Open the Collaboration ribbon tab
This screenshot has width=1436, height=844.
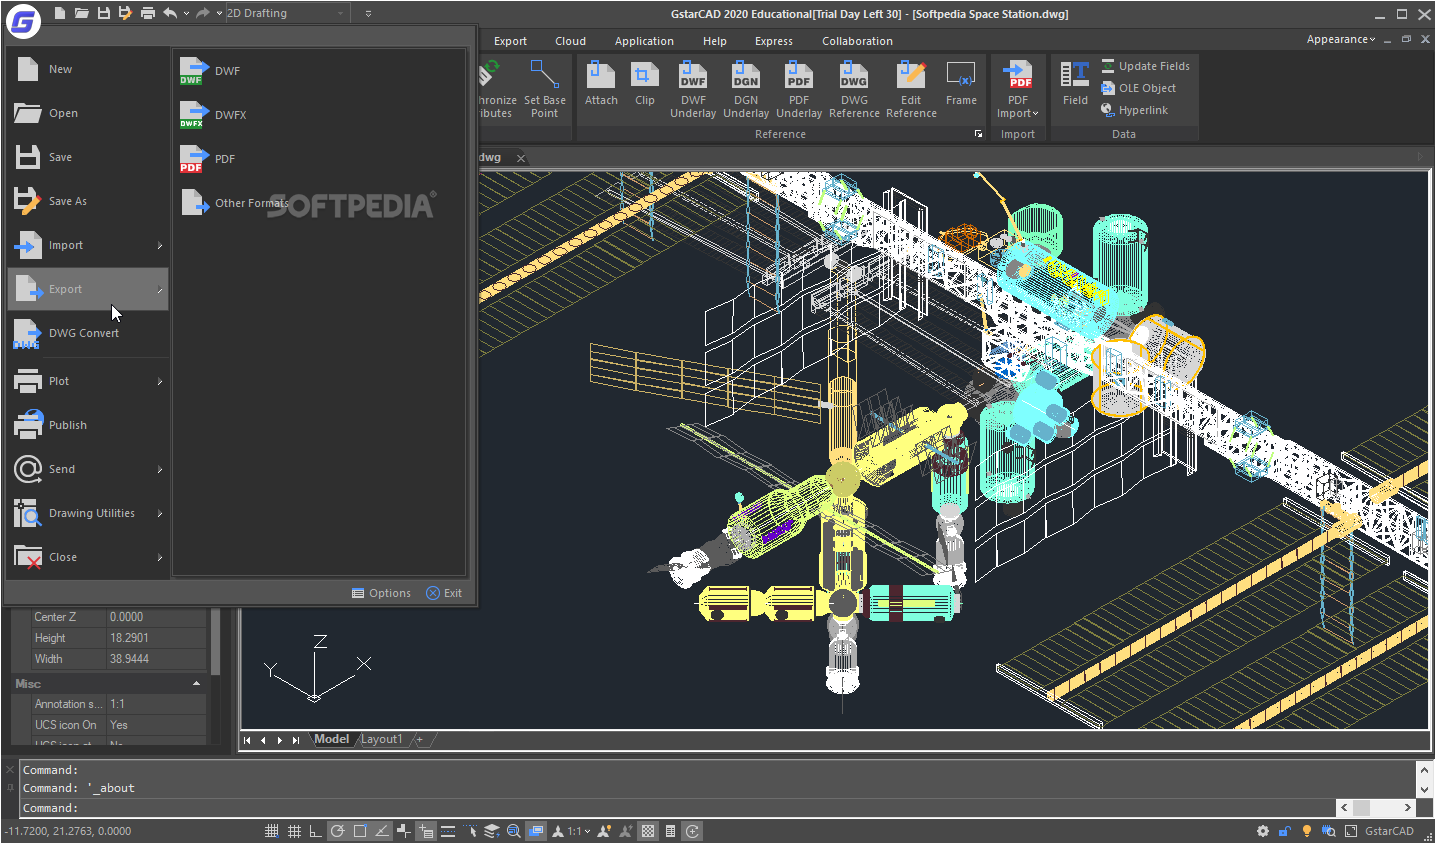[x=857, y=41]
